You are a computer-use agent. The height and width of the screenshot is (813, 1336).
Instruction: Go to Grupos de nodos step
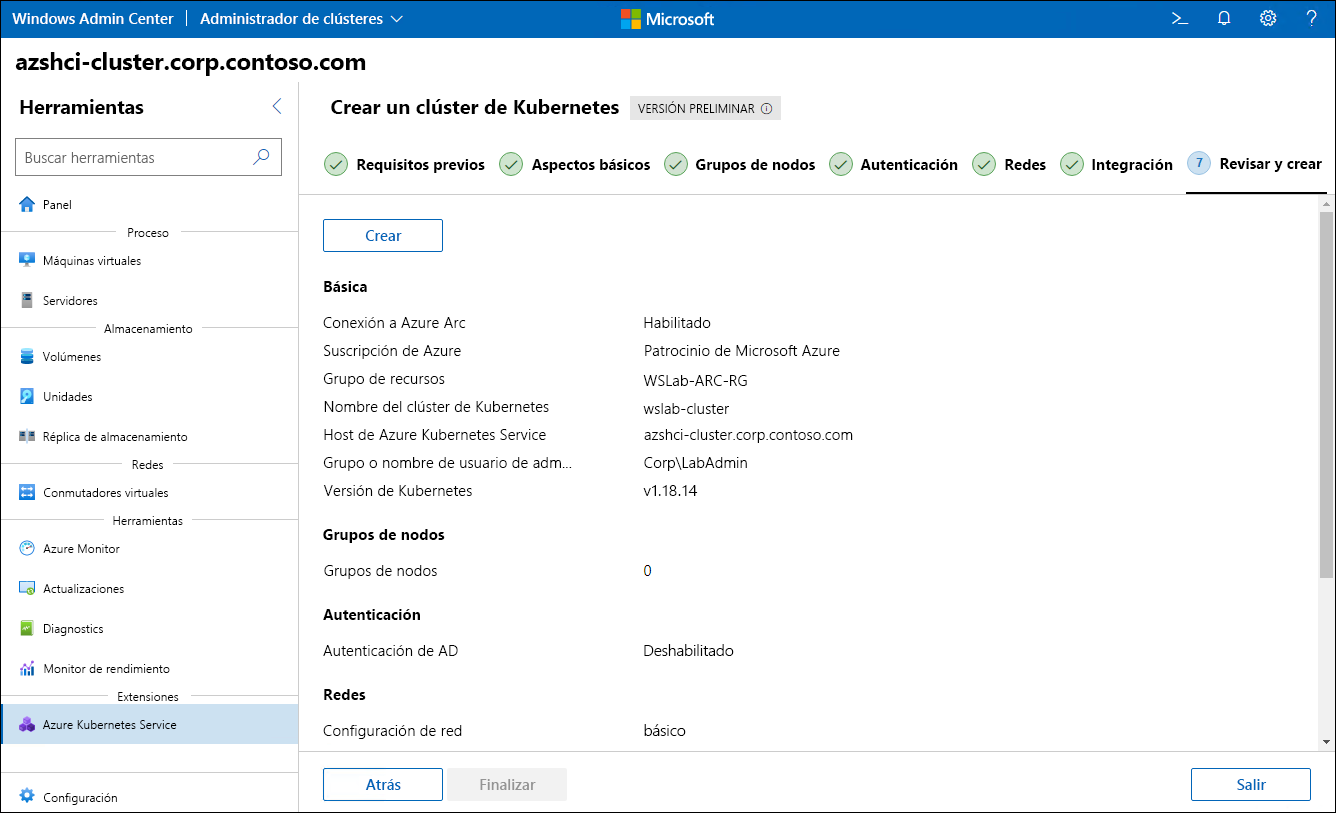pyautogui.click(x=740, y=165)
